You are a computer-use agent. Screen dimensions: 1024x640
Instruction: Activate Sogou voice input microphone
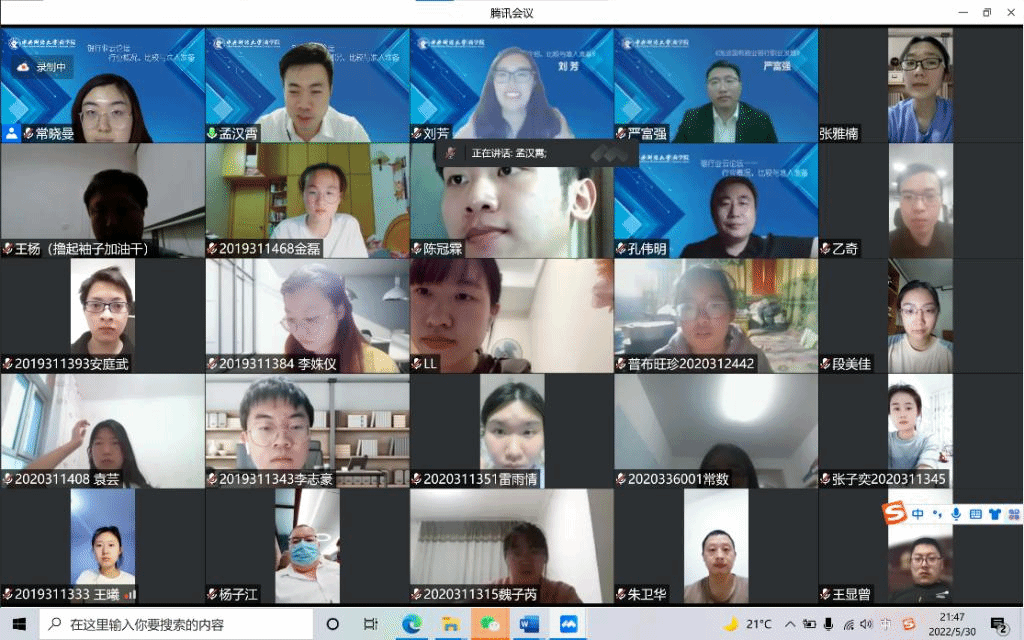[x=956, y=514]
